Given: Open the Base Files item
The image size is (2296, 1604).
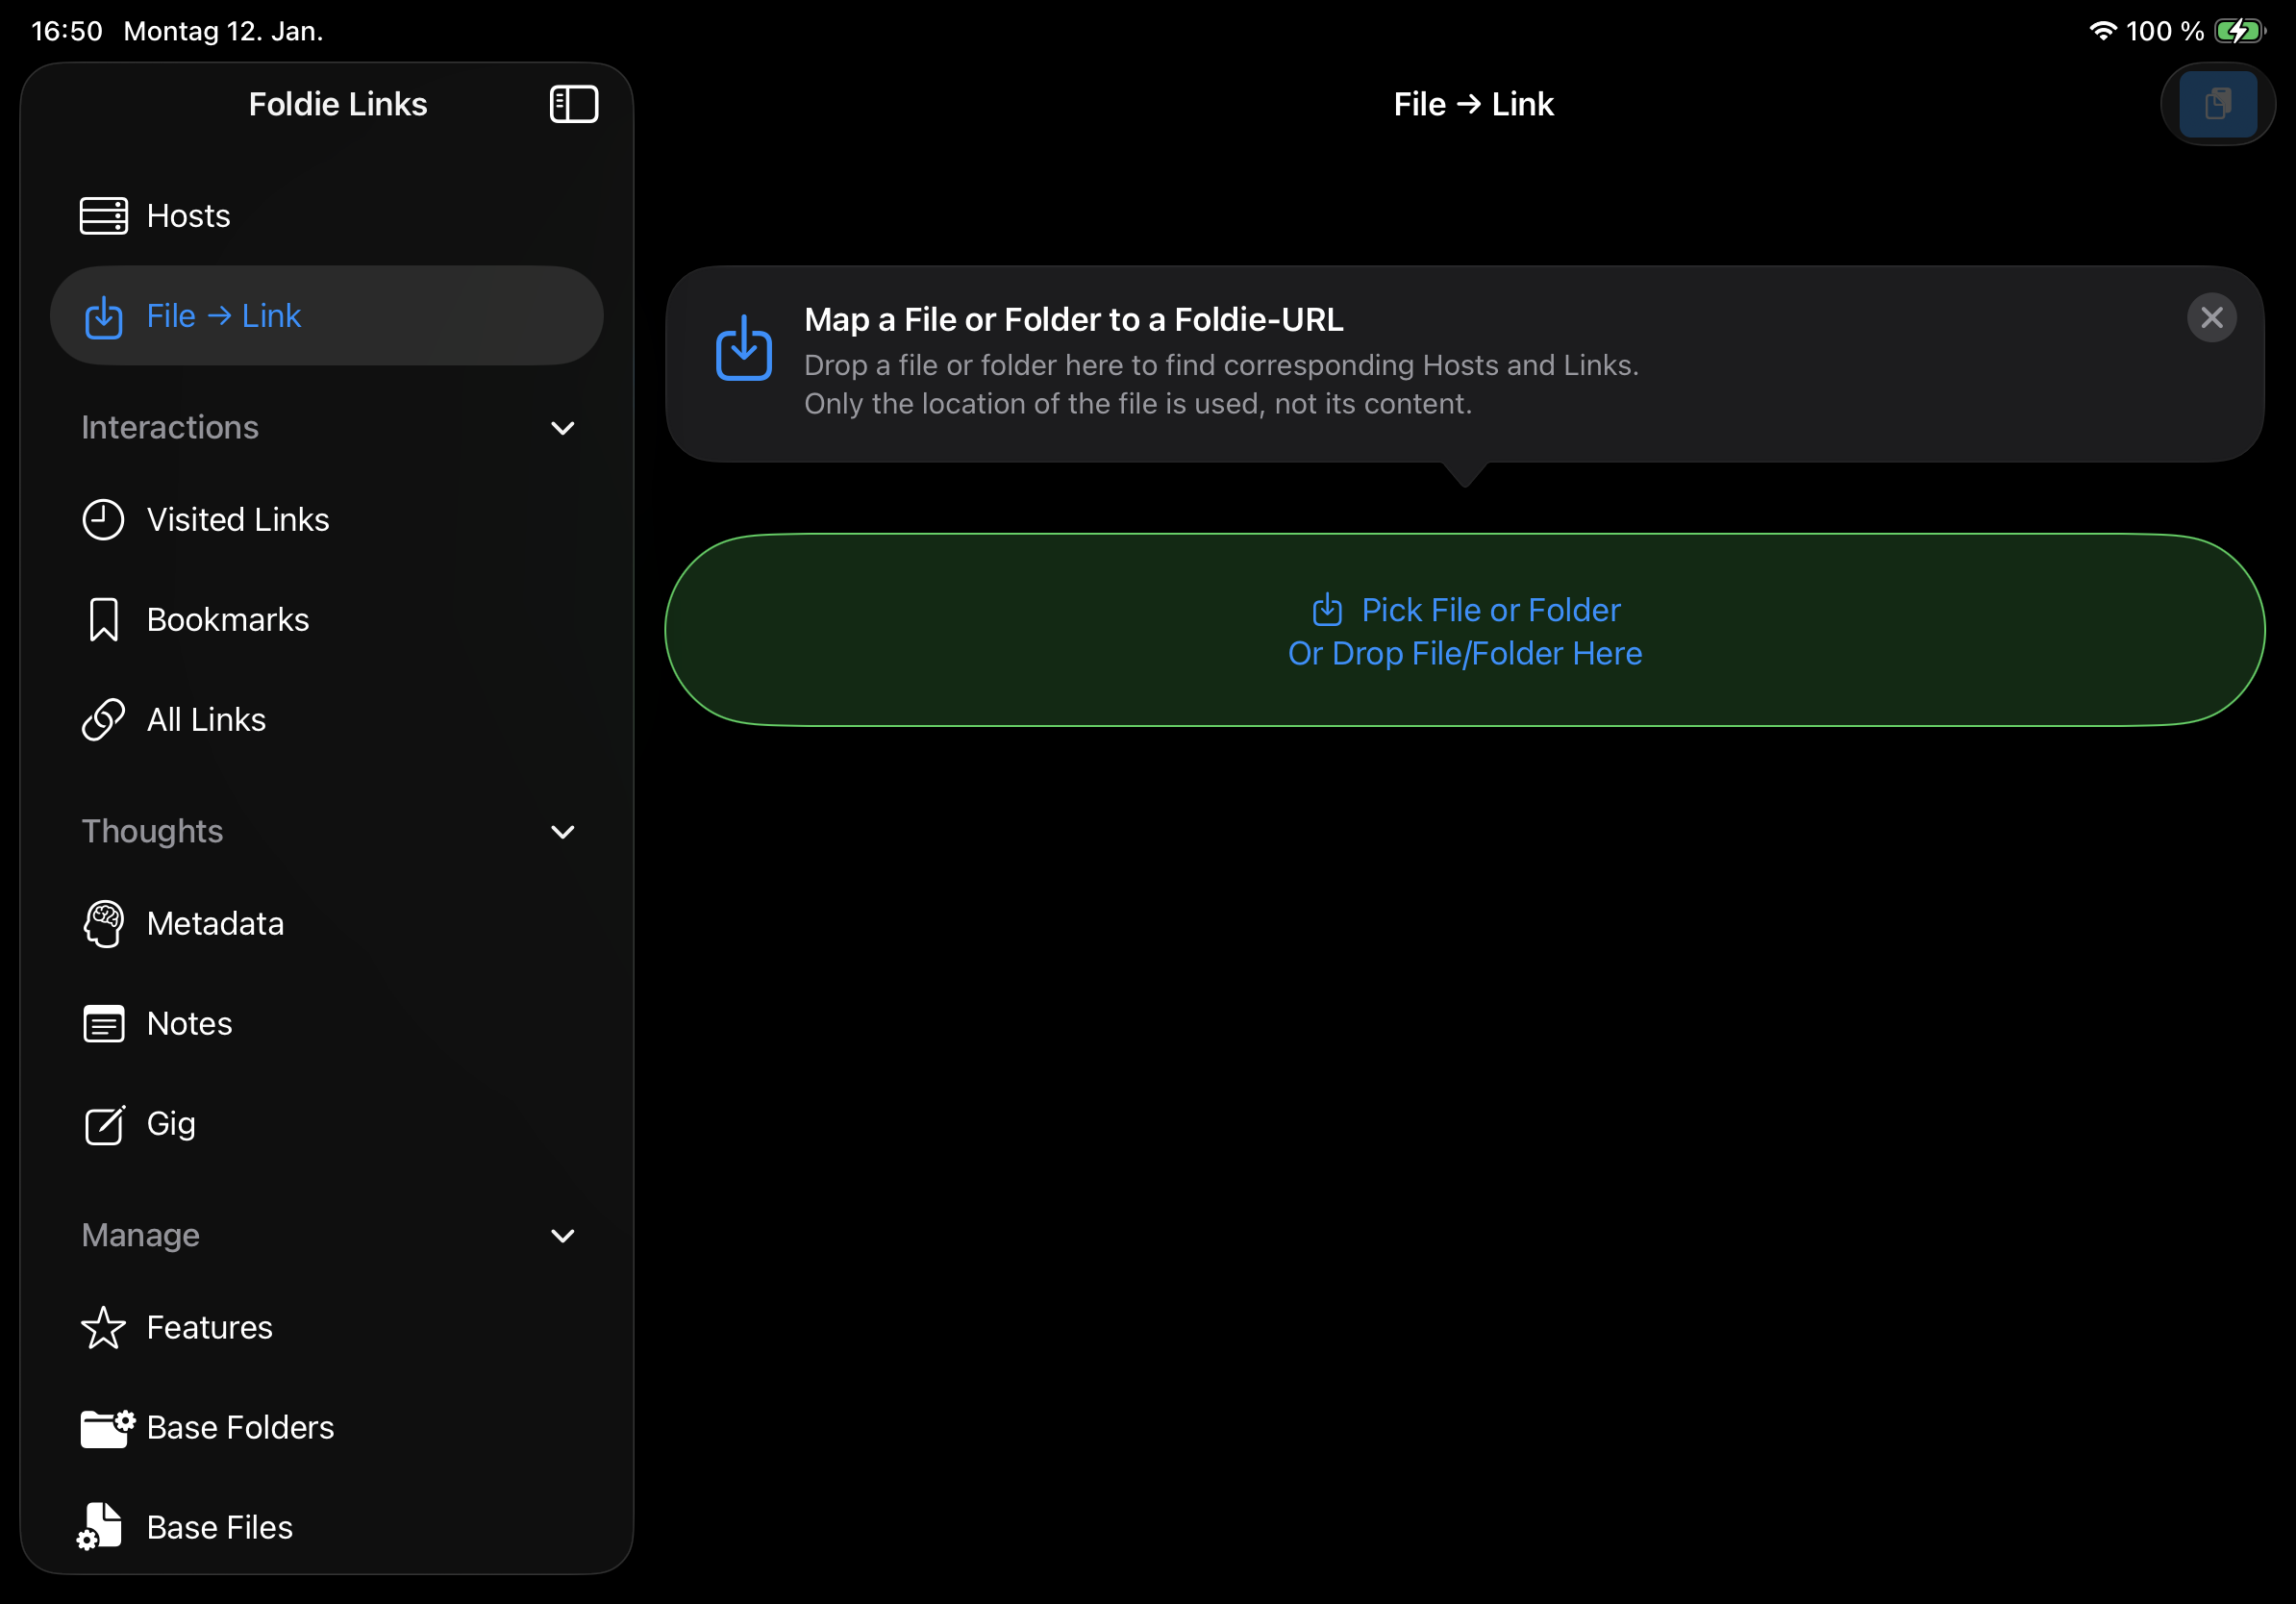Looking at the screenshot, I should click(x=220, y=1528).
